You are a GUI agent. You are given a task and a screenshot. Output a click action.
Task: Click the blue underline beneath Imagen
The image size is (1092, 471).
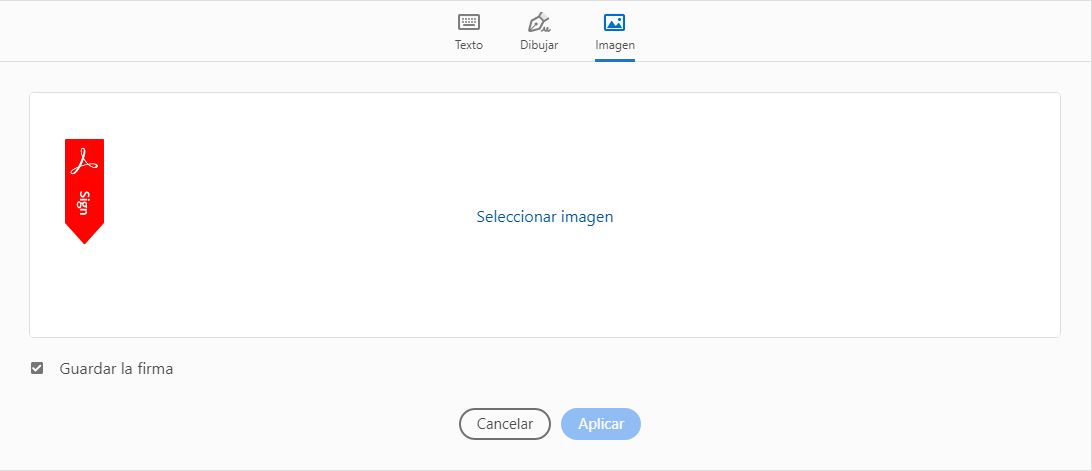coord(614,59)
